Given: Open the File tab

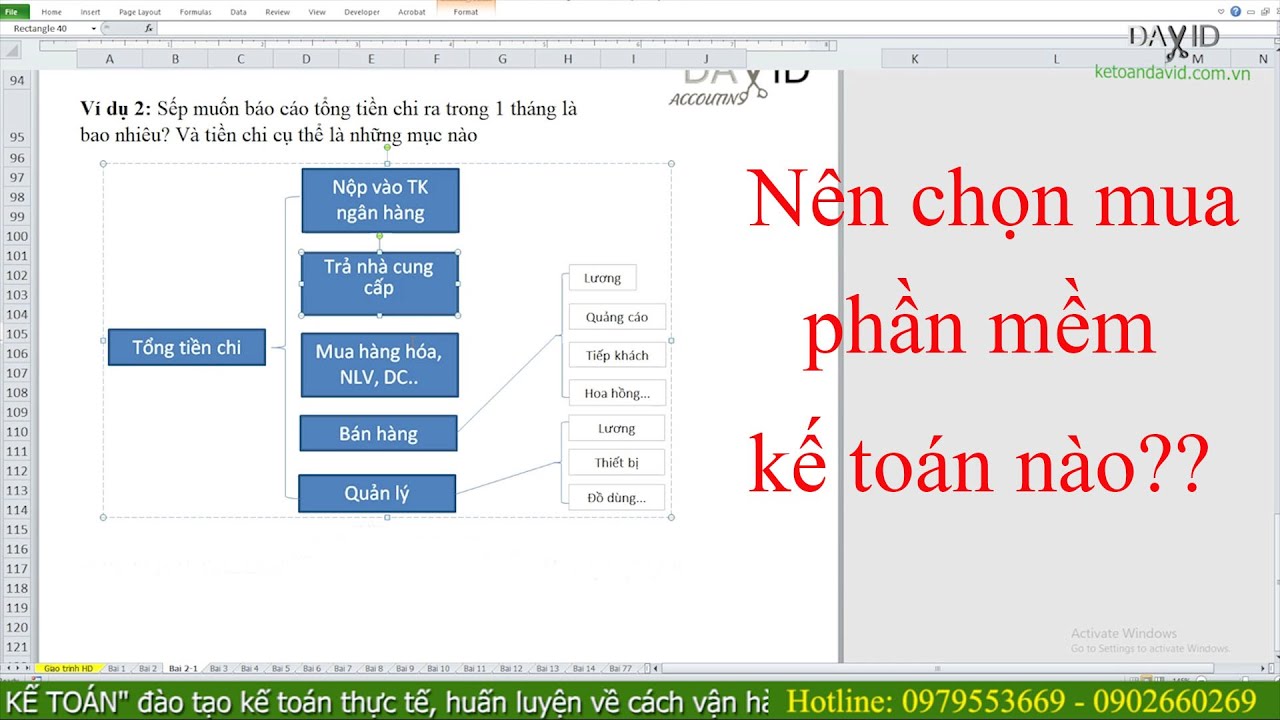Looking at the screenshot, I should tap(16, 12).
